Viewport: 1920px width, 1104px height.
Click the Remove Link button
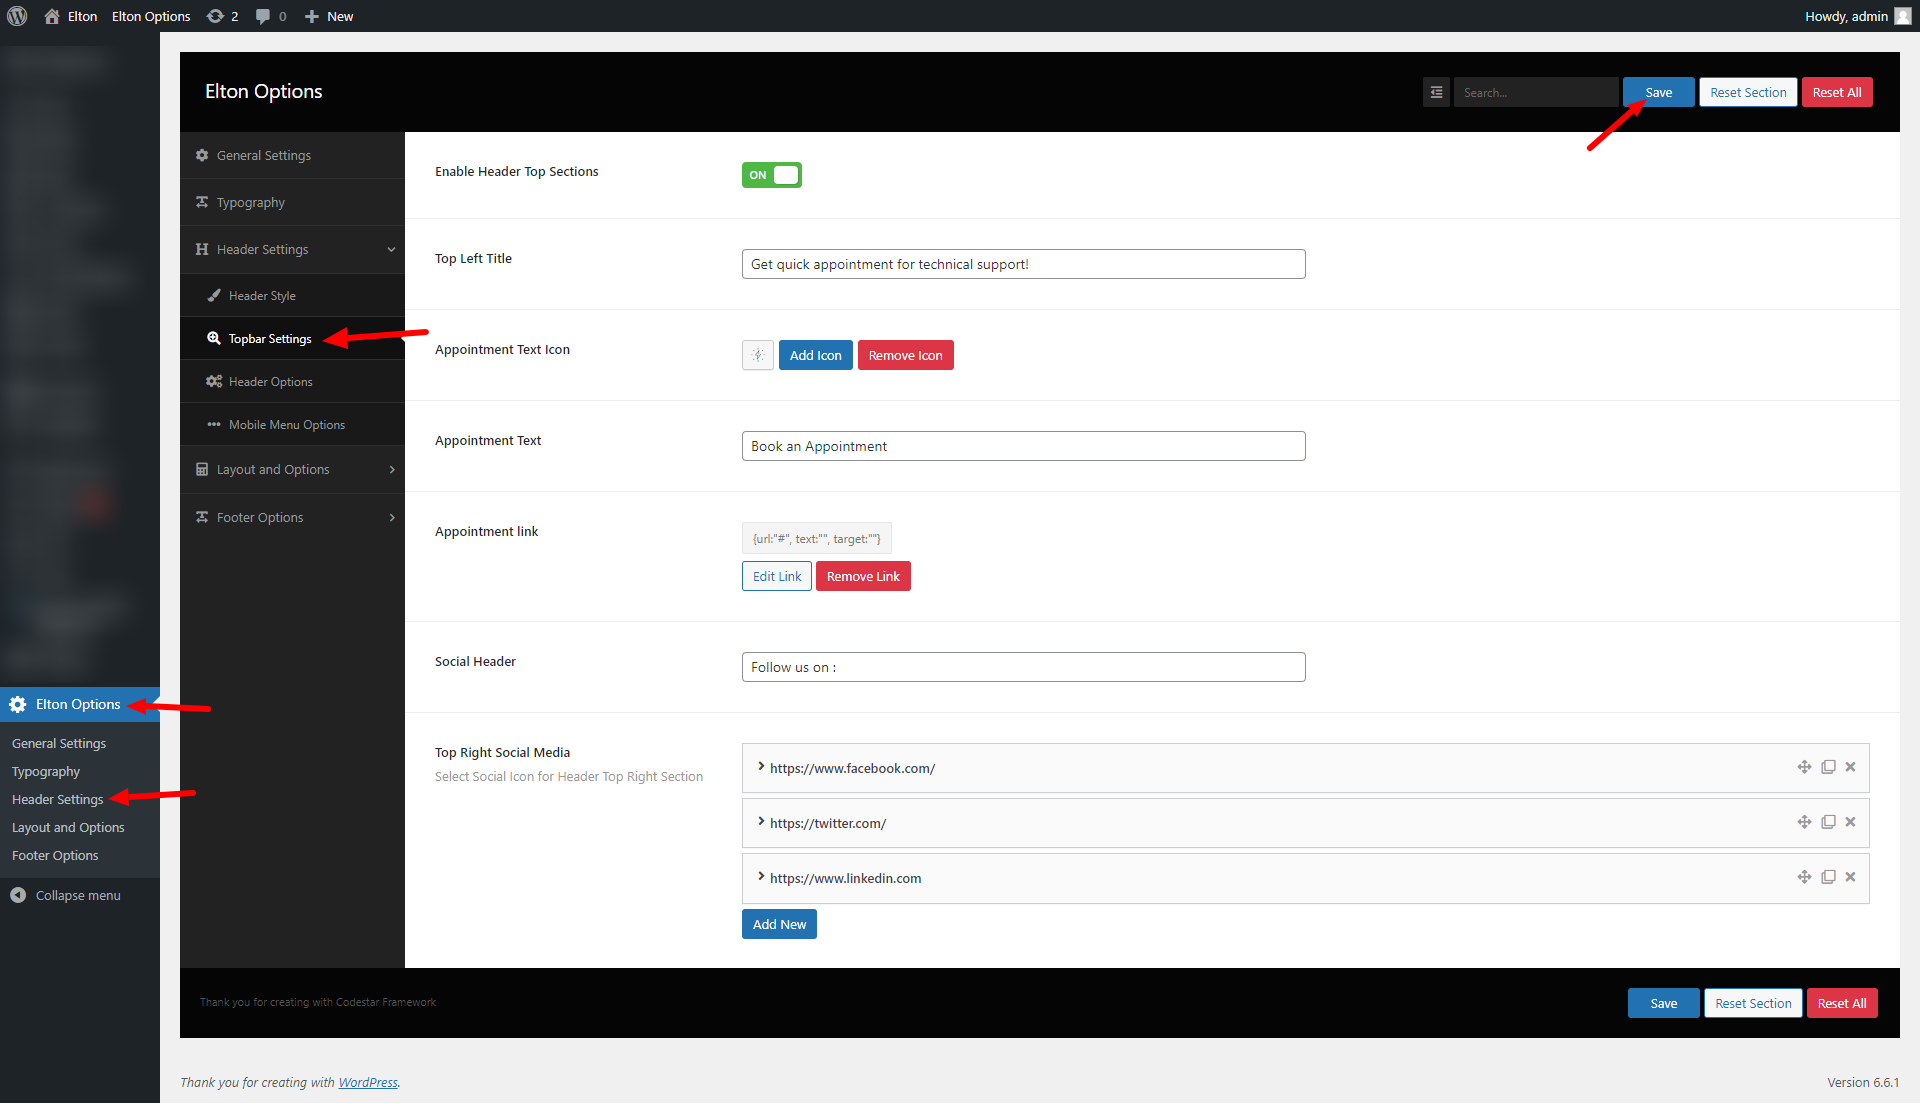coord(862,576)
